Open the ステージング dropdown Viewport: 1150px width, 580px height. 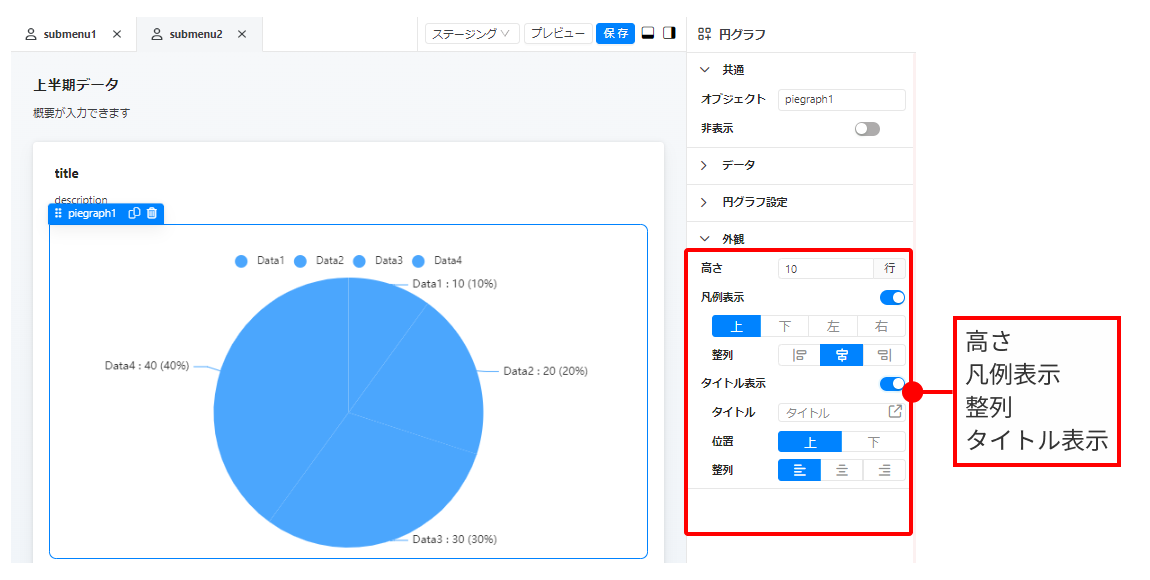[x=471, y=33]
